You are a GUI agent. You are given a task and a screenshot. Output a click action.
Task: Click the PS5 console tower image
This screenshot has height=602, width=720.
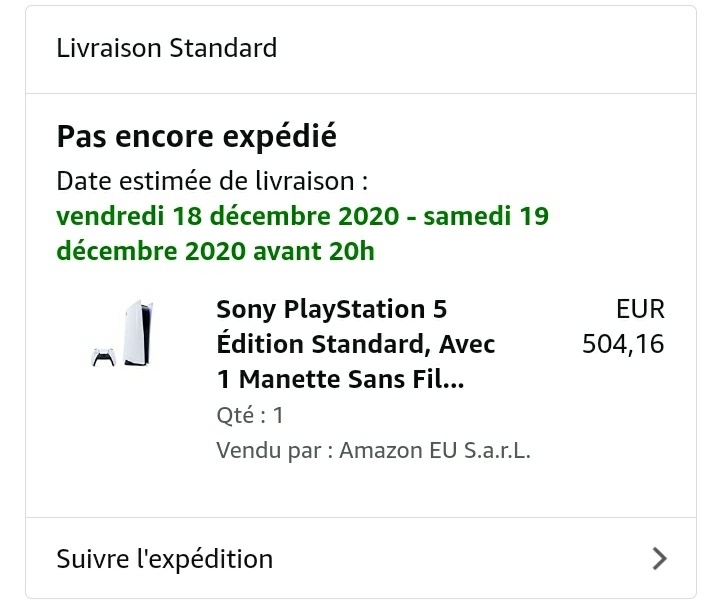coord(132,329)
